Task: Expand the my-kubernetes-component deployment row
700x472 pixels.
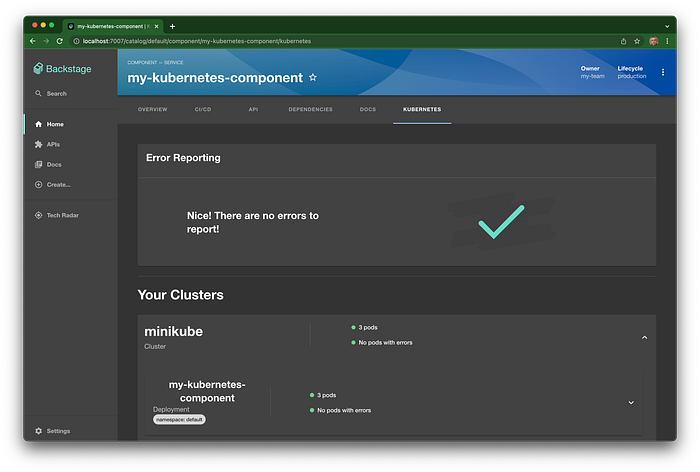Action: [x=631, y=403]
